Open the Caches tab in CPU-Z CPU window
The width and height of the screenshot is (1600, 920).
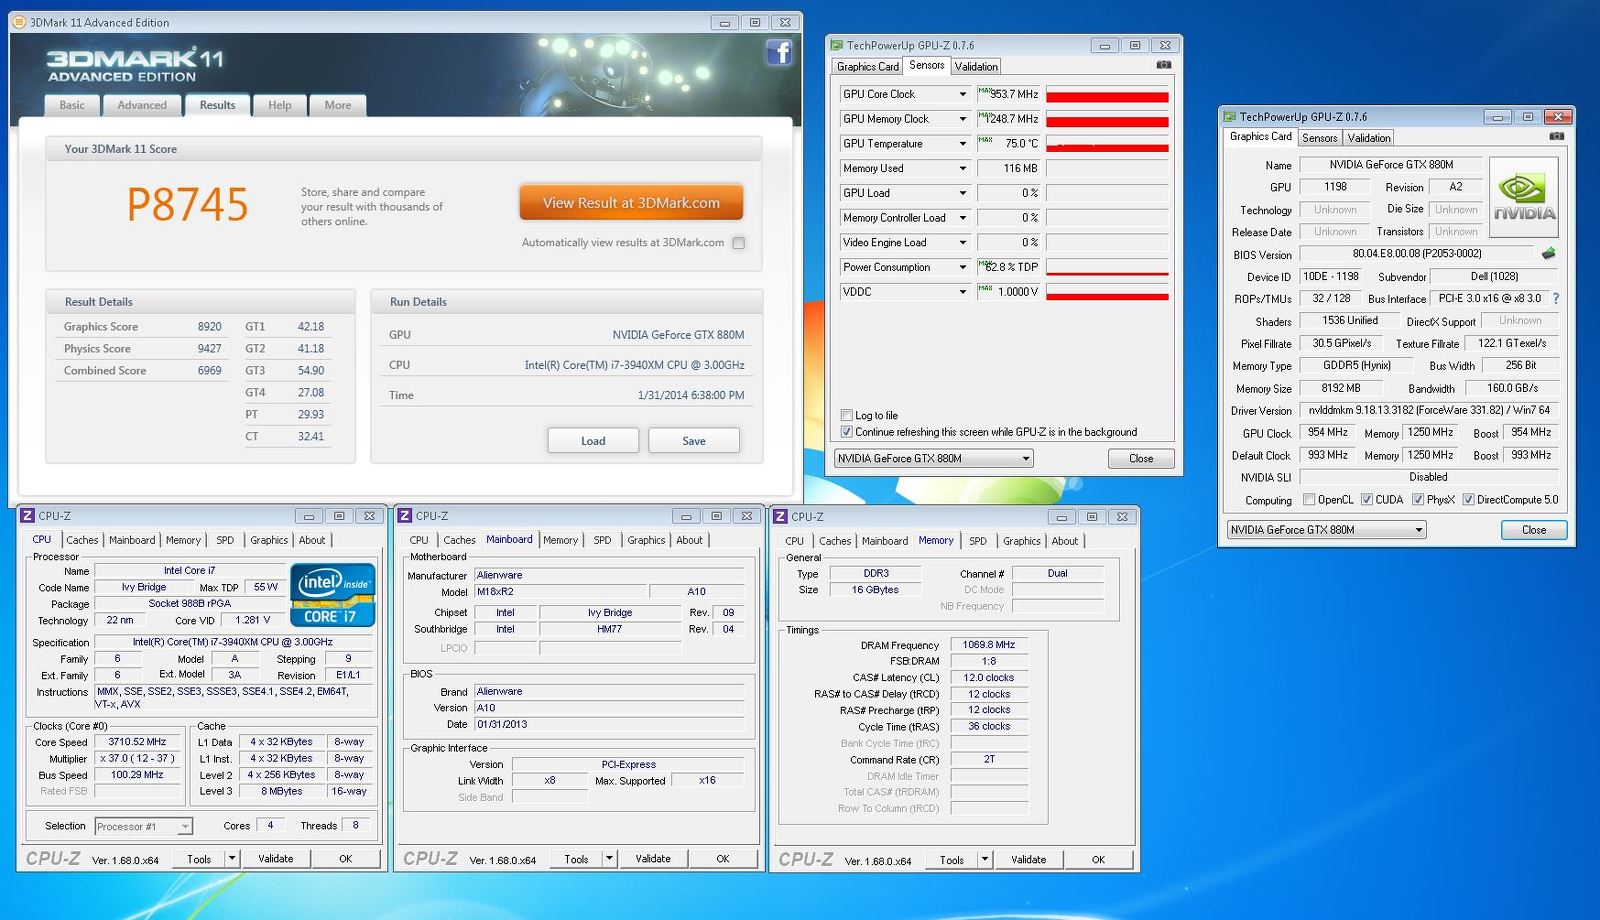point(82,540)
